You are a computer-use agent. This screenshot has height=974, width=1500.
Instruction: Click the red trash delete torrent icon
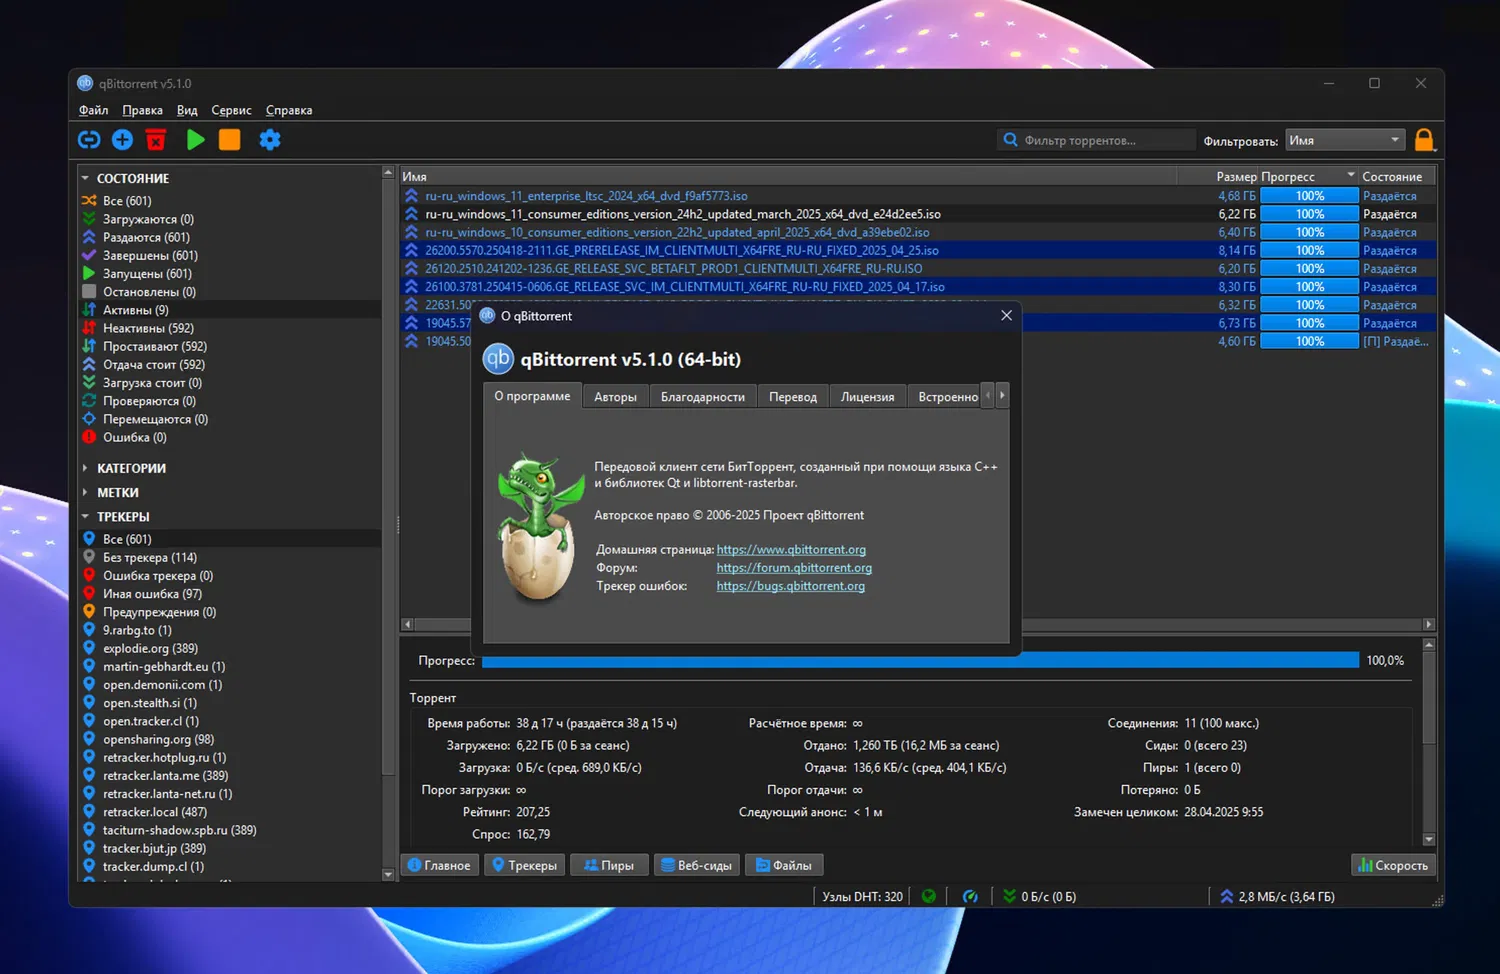(156, 140)
